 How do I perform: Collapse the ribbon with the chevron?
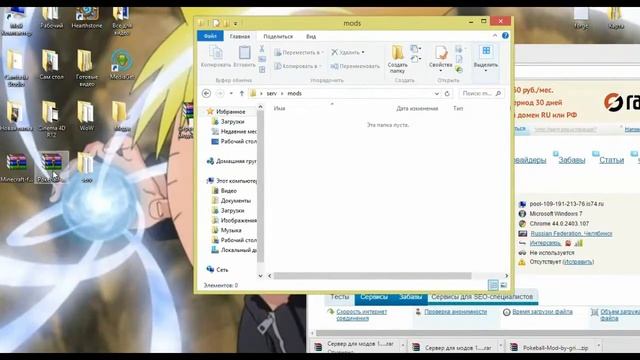click(495, 36)
